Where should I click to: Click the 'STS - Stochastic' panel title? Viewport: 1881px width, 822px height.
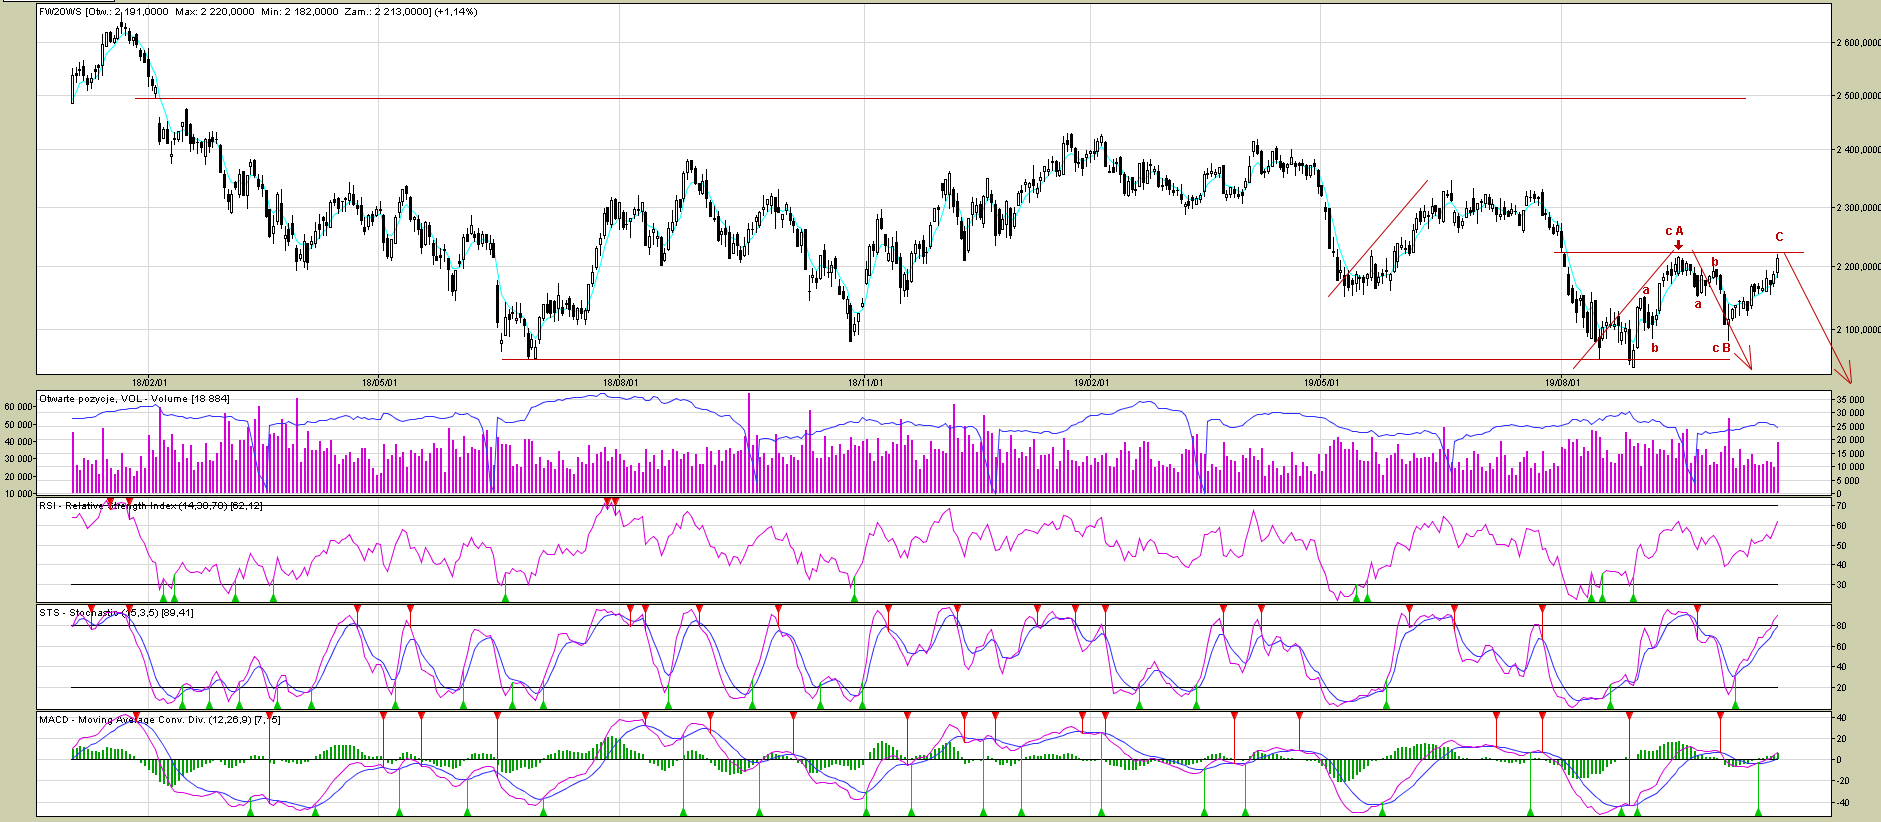click(116, 613)
